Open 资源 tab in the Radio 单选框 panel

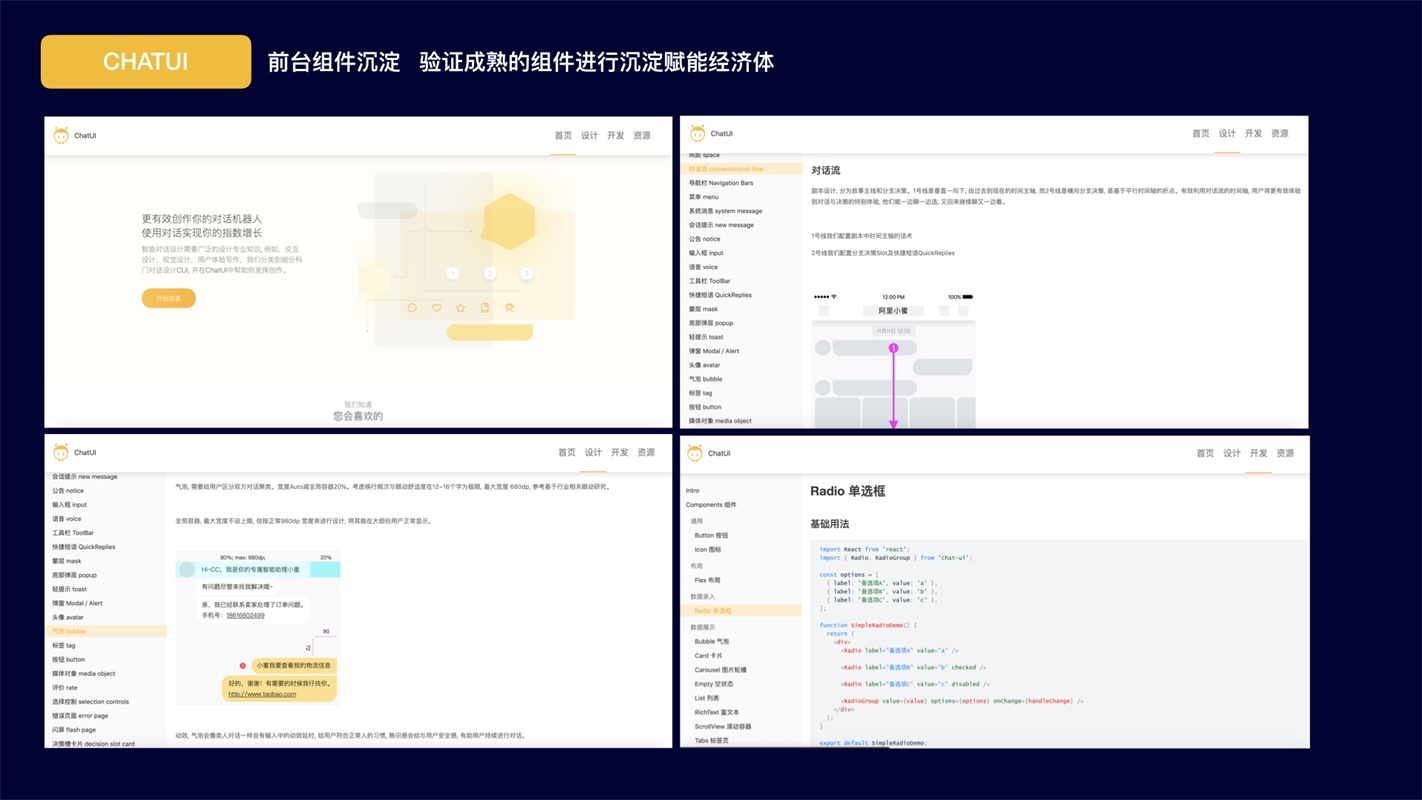[x=1285, y=454]
